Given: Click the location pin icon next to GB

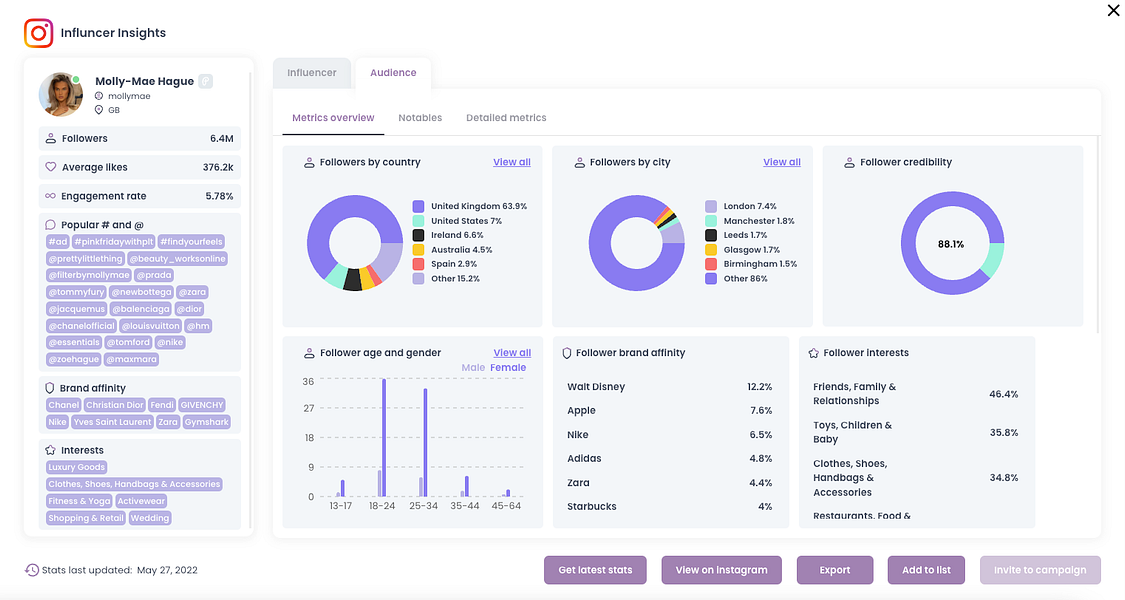Looking at the screenshot, I should [99, 110].
